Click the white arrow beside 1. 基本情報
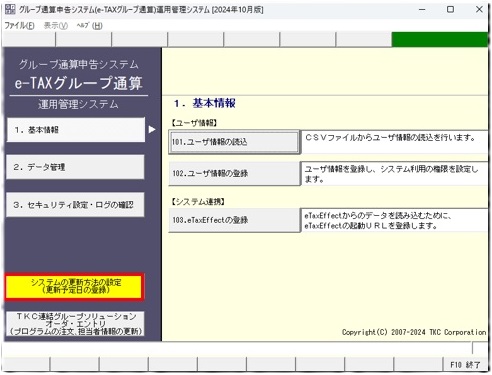This screenshot has height=375, width=492. point(152,129)
